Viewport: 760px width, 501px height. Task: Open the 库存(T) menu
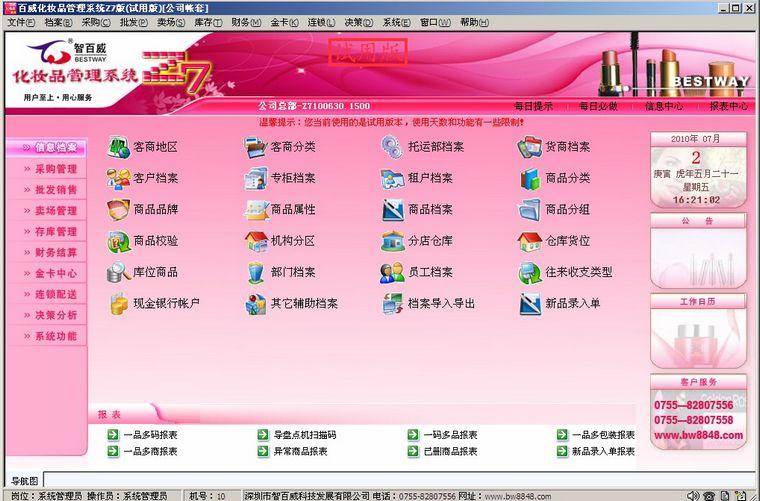tap(208, 22)
